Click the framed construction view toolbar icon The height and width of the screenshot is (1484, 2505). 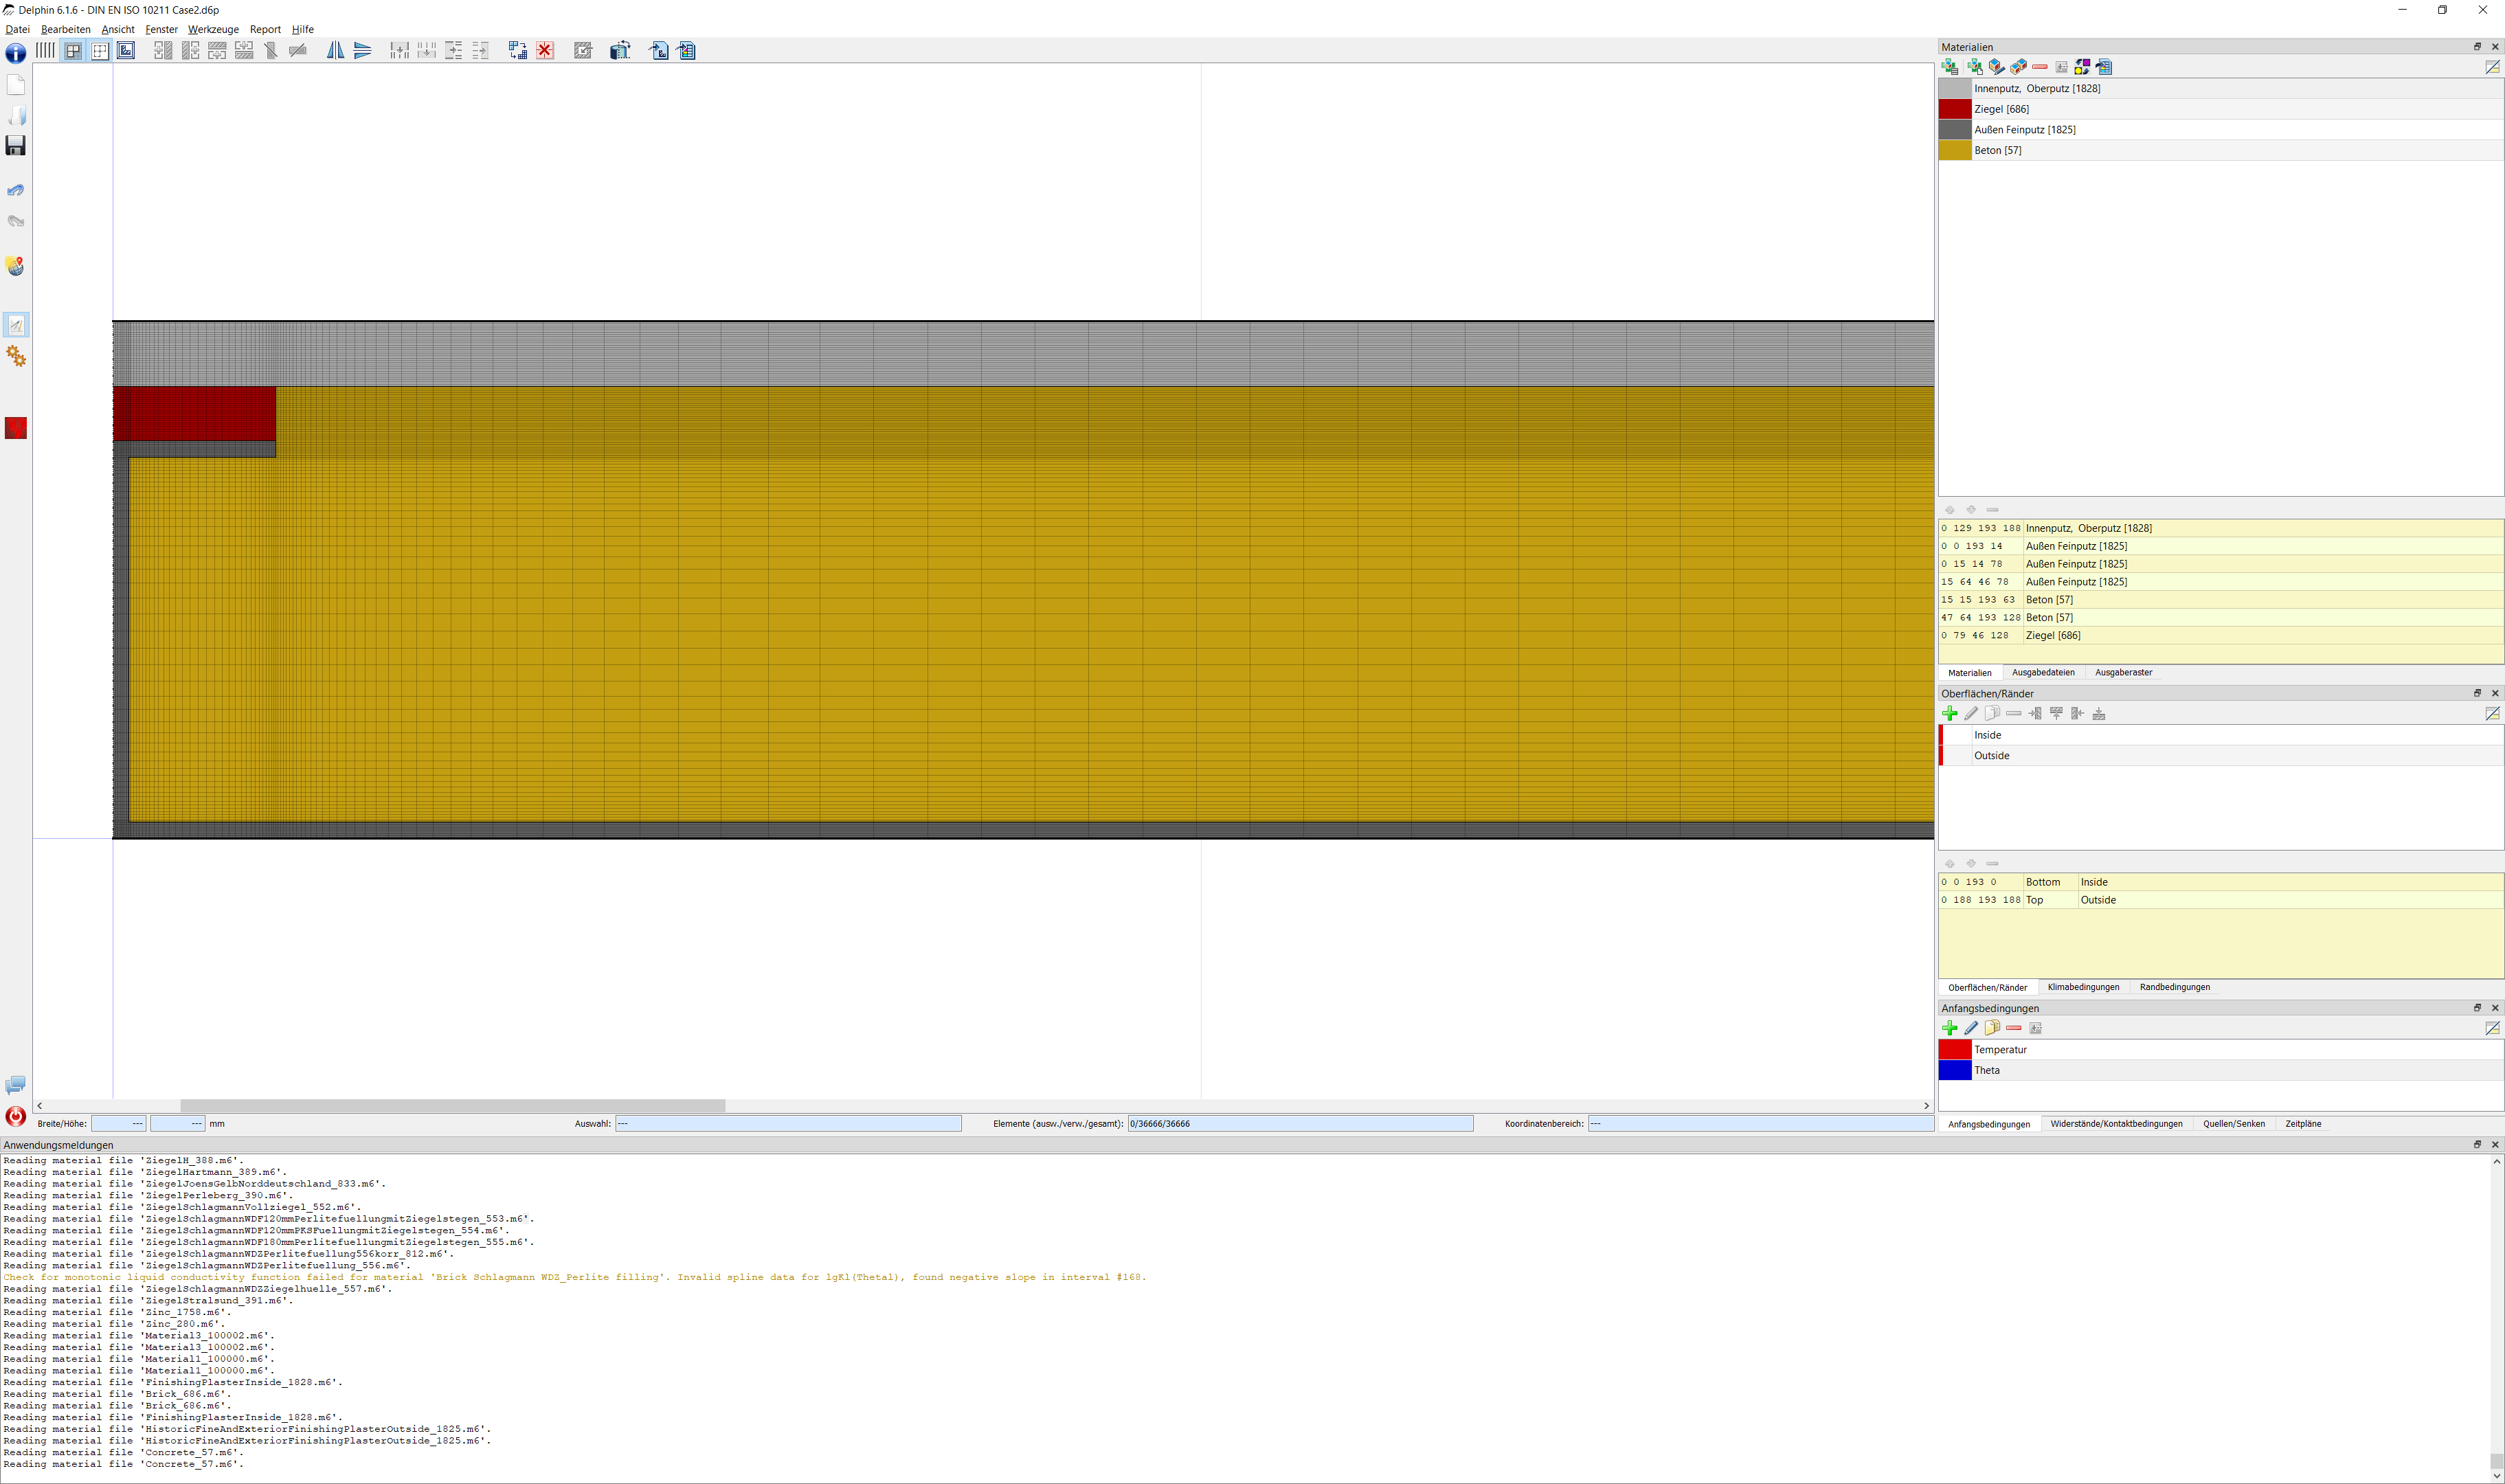[126, 50]
